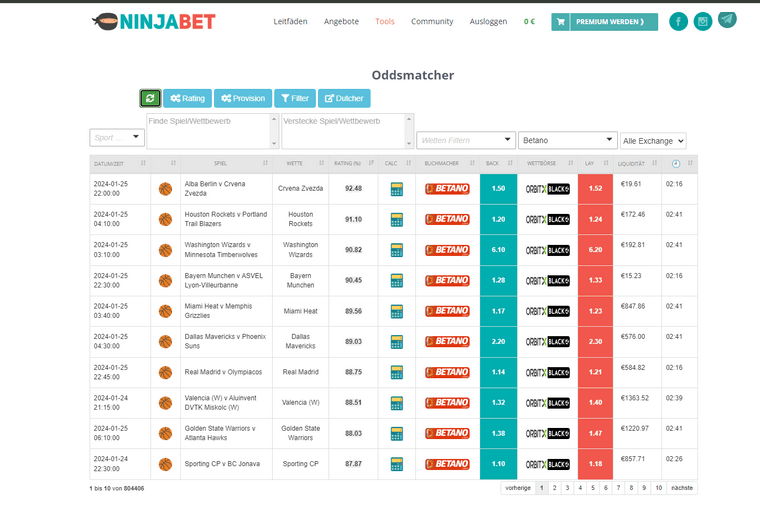Sort by Rating (%) column
Viewport: 760px width, 518px height.
click(353, 164)
